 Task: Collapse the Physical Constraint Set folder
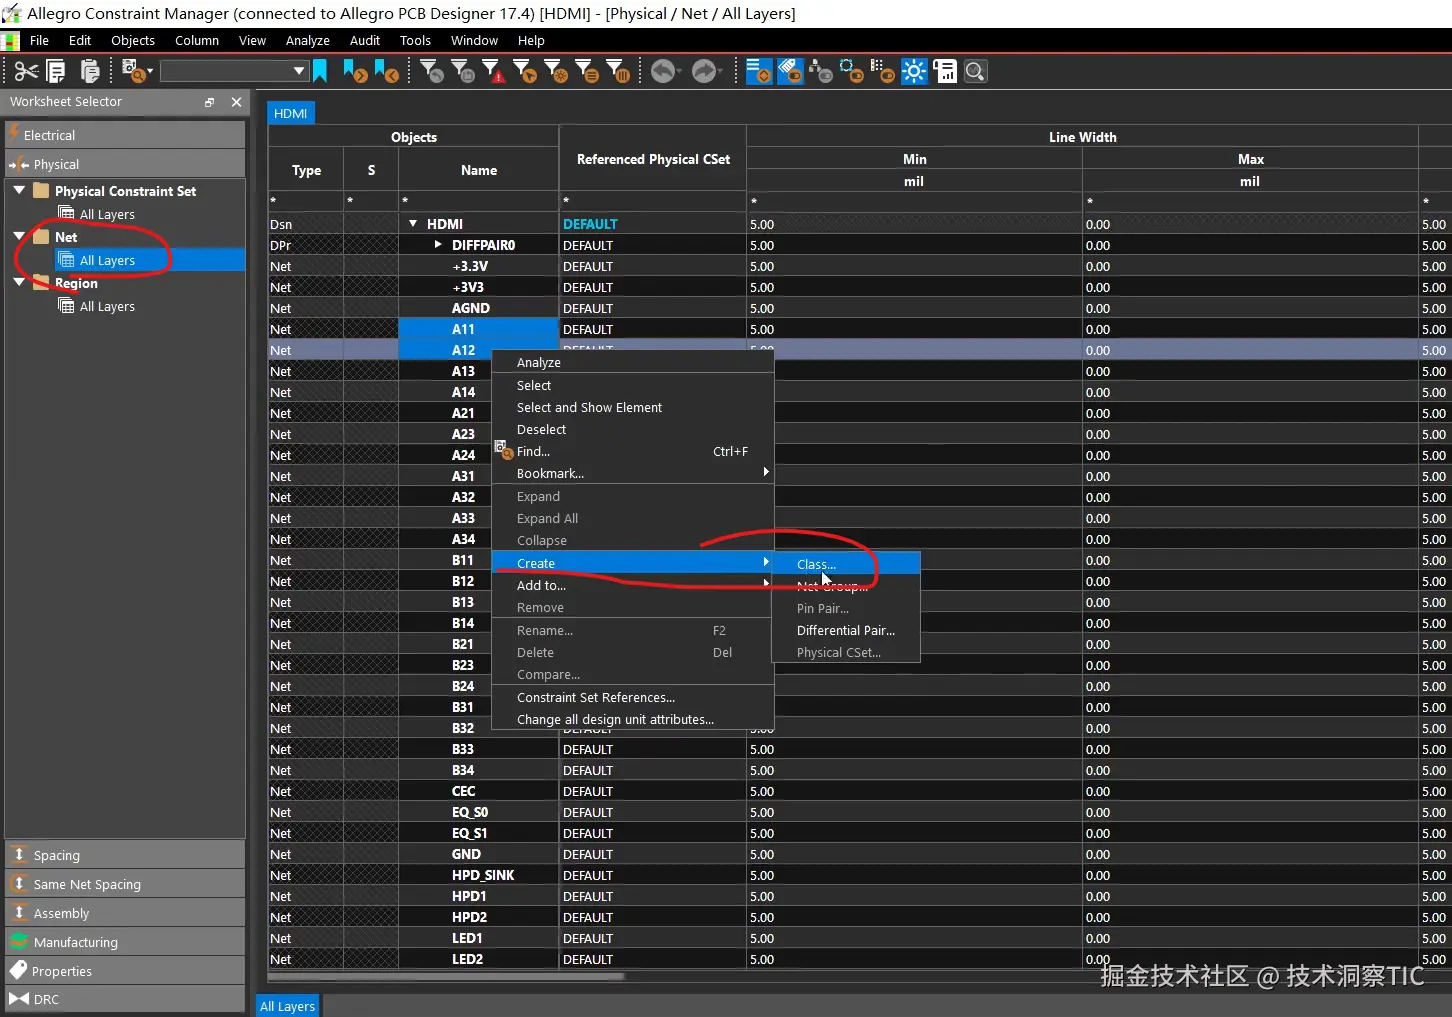[19, 190]
